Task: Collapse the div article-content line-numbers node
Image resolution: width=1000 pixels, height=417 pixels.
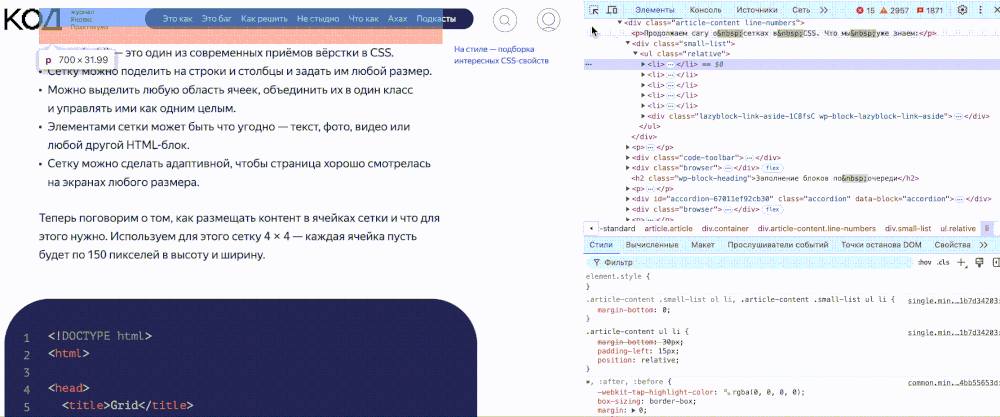Action: 619,23
